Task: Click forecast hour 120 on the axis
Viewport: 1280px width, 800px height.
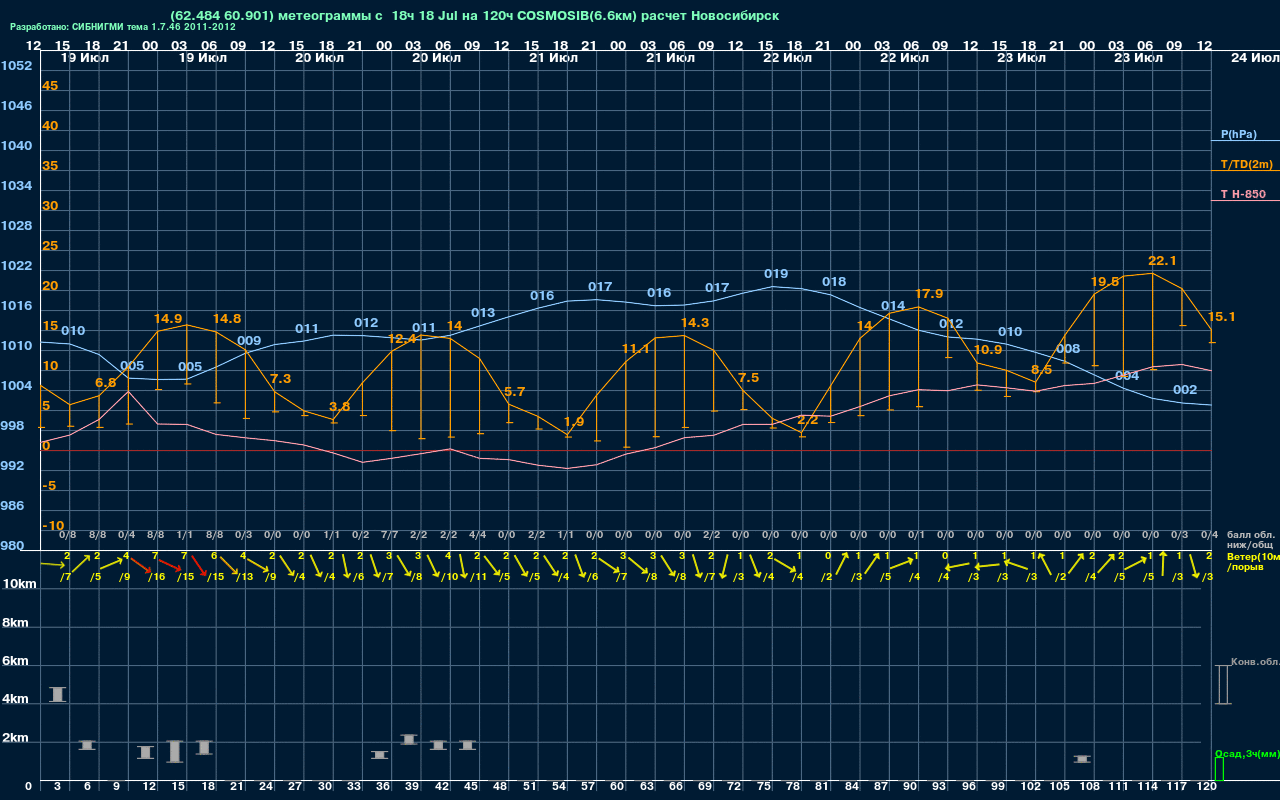Action: (1207, 788)
